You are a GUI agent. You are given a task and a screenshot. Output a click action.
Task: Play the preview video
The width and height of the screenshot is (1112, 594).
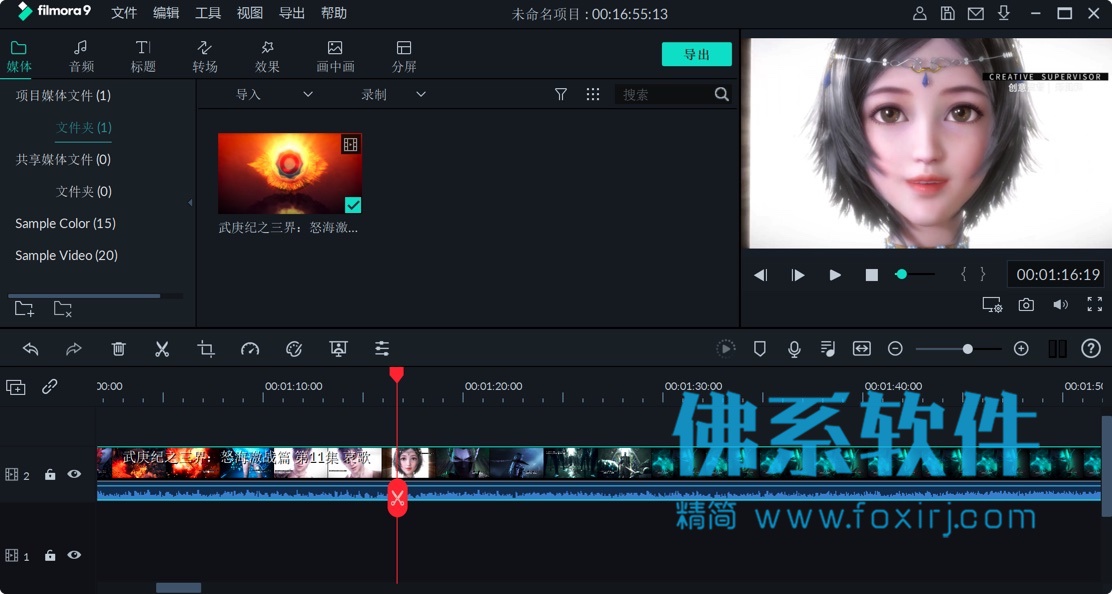[835, 275]
